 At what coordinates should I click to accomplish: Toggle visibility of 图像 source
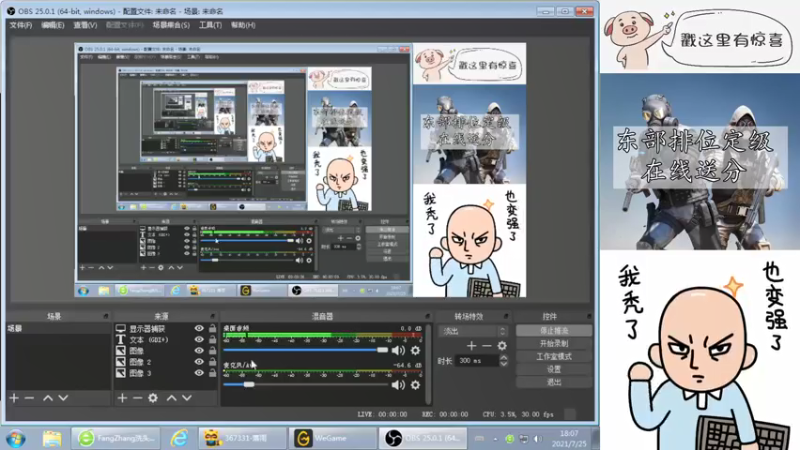pos(199,351)
